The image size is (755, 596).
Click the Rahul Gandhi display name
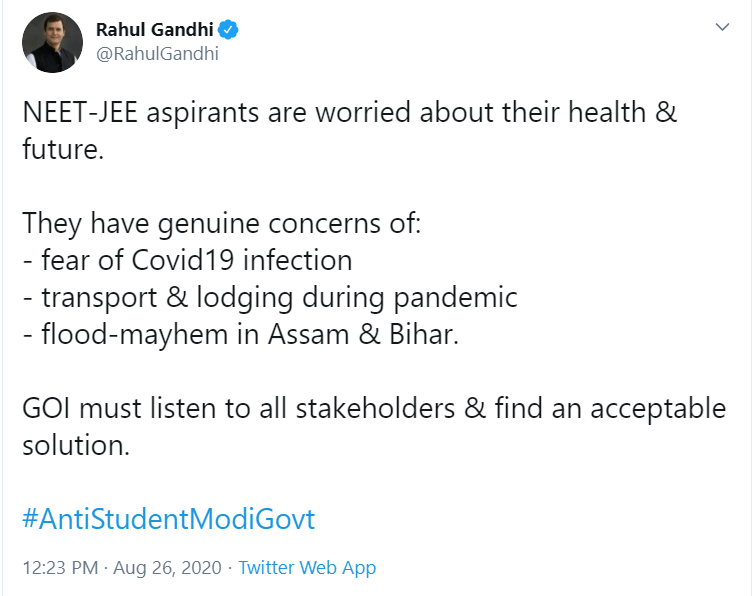point(156,30)
